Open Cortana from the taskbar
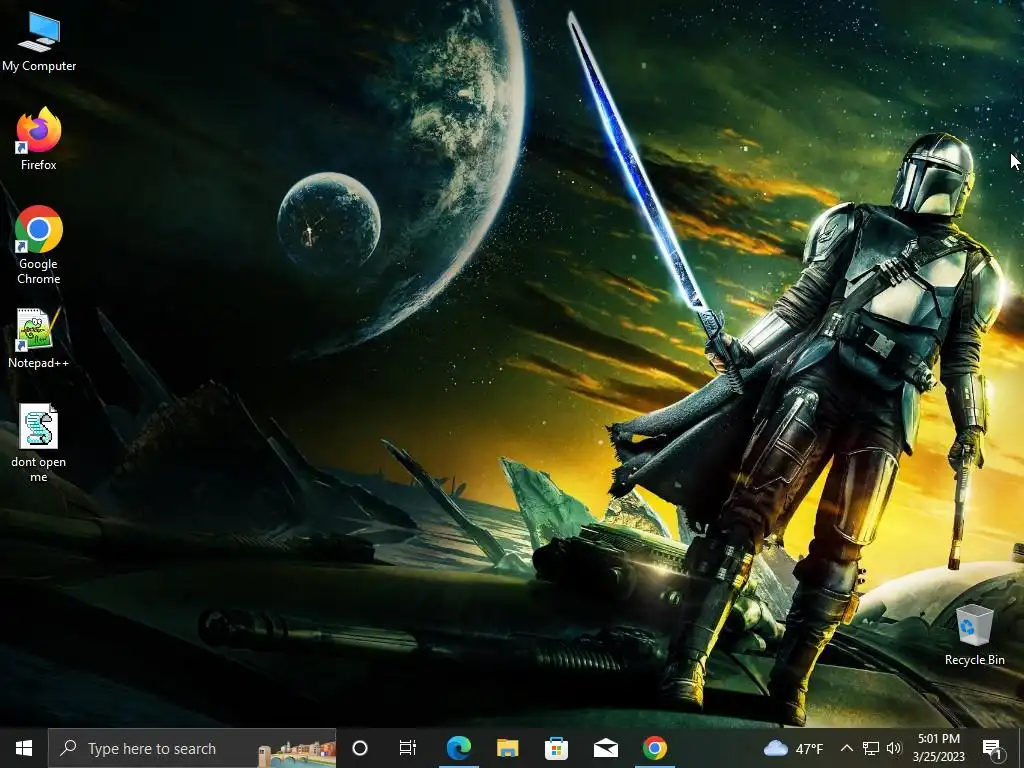The height and width of the screenshot is (768, 1024). 360,748
